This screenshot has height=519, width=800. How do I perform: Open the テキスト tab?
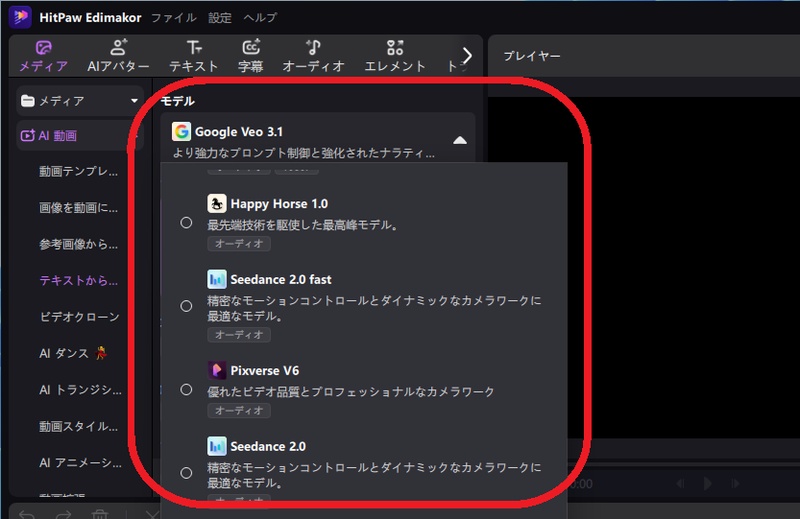[x=194, y=56]
